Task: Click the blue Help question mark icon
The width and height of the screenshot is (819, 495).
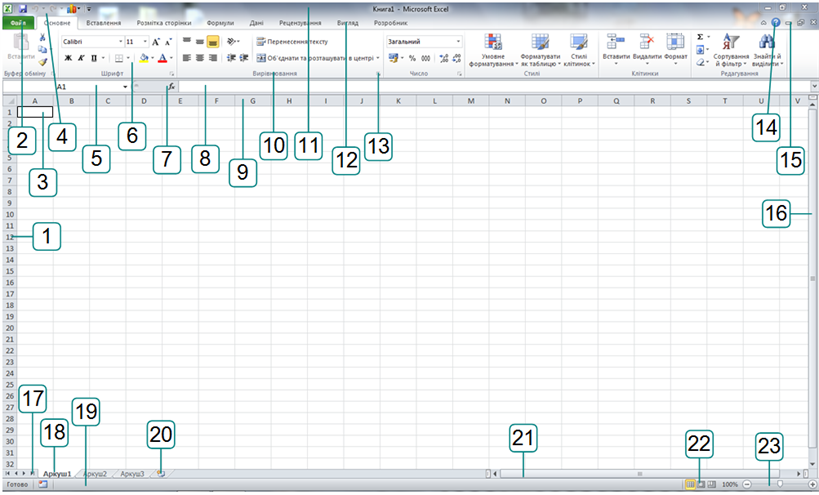Action: [x=775, y=21]
